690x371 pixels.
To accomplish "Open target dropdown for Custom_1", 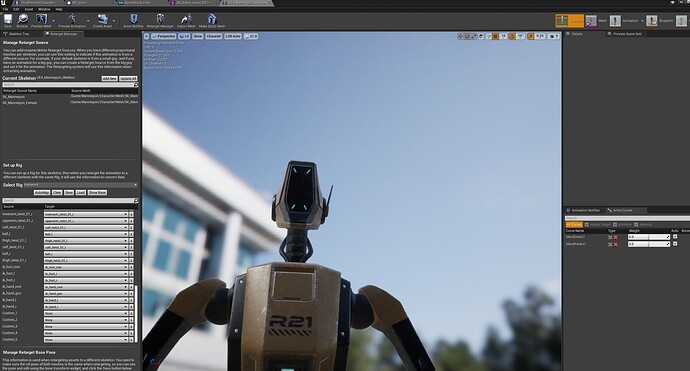I will click(86, 313).
